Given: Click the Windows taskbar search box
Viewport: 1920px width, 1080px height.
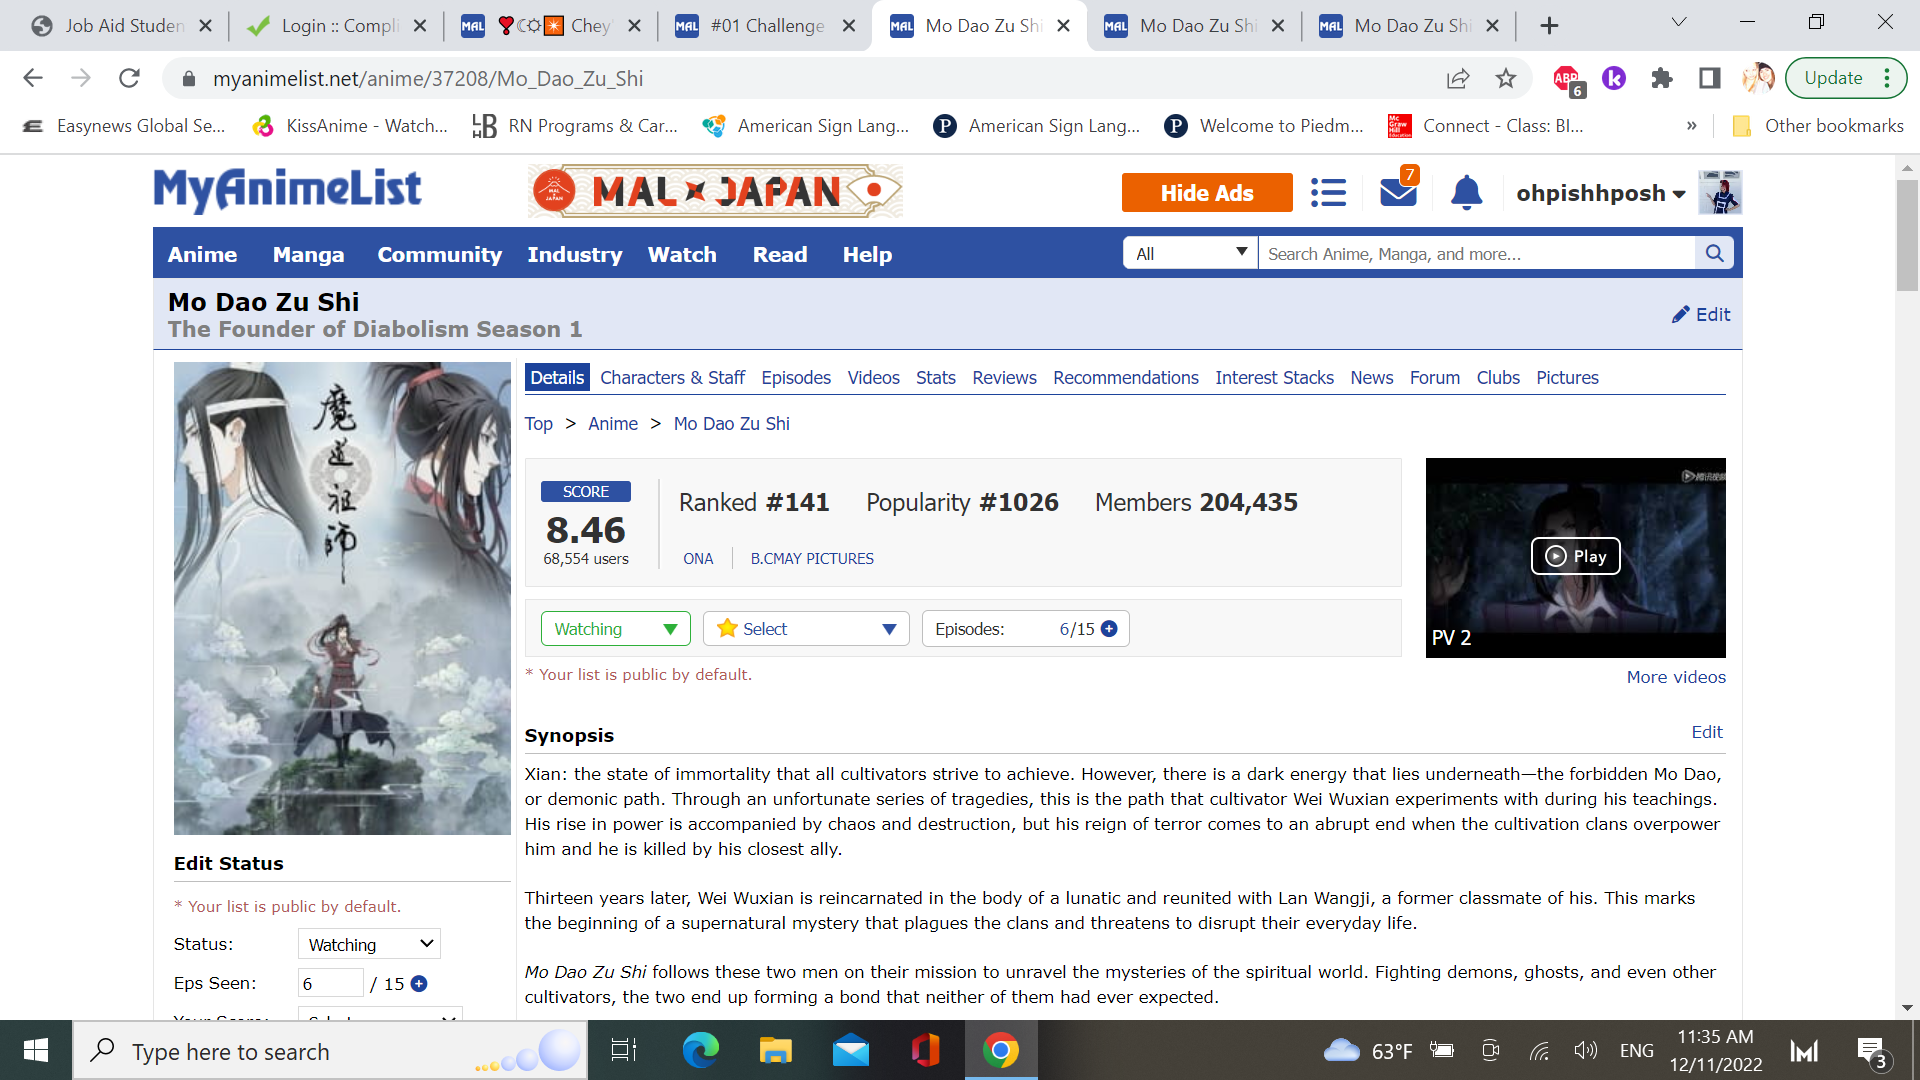Looking at the screenshot, I should pos(330,1050).
